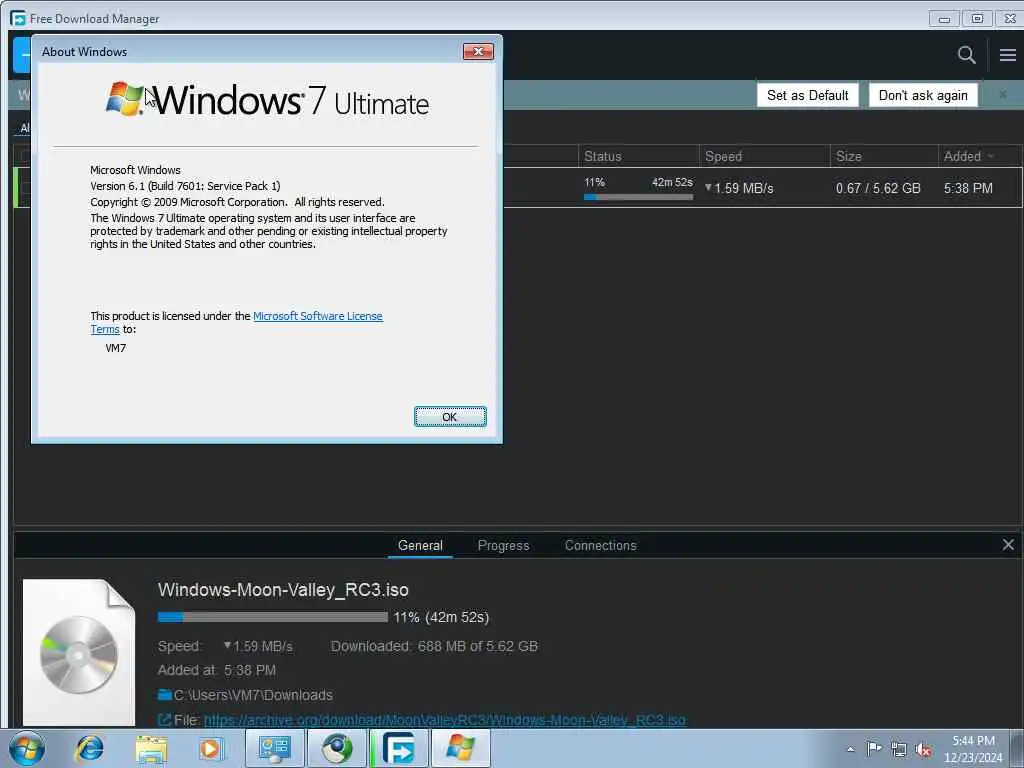This screenshot has height=768, width=1024.
Task: Sort downloads by the Status column
Action: 639,156
